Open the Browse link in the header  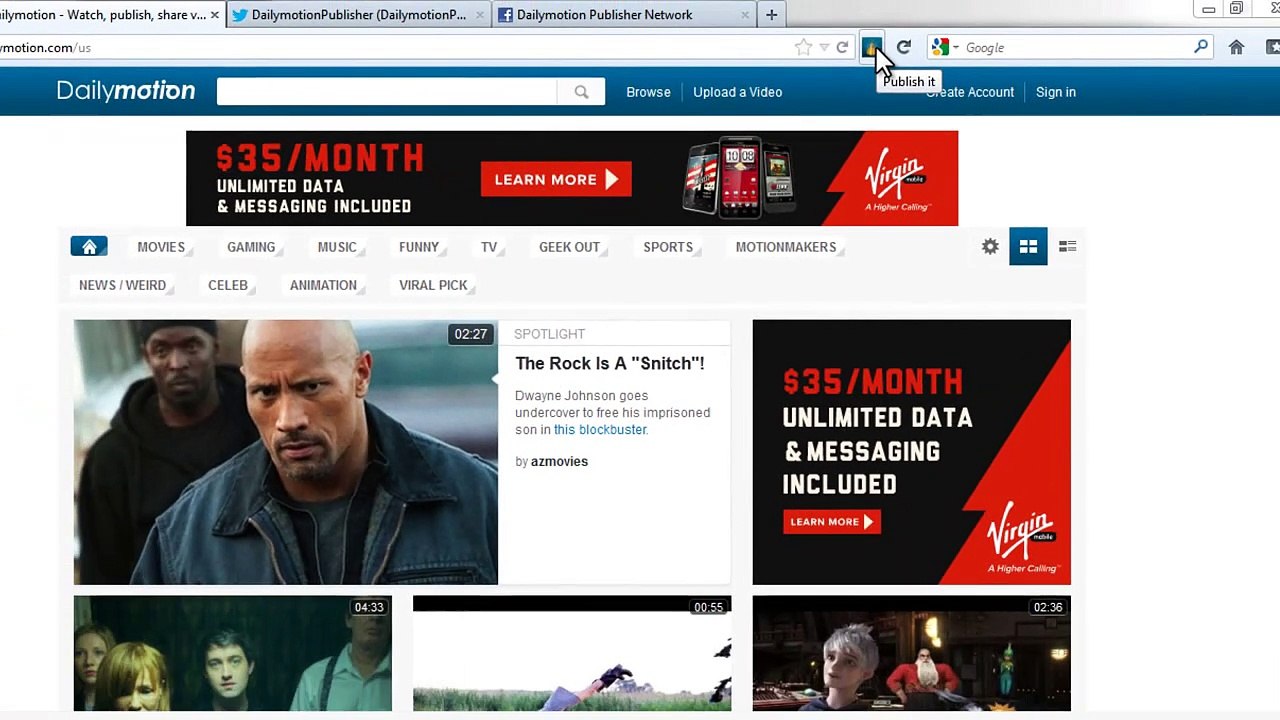point(648,92)
